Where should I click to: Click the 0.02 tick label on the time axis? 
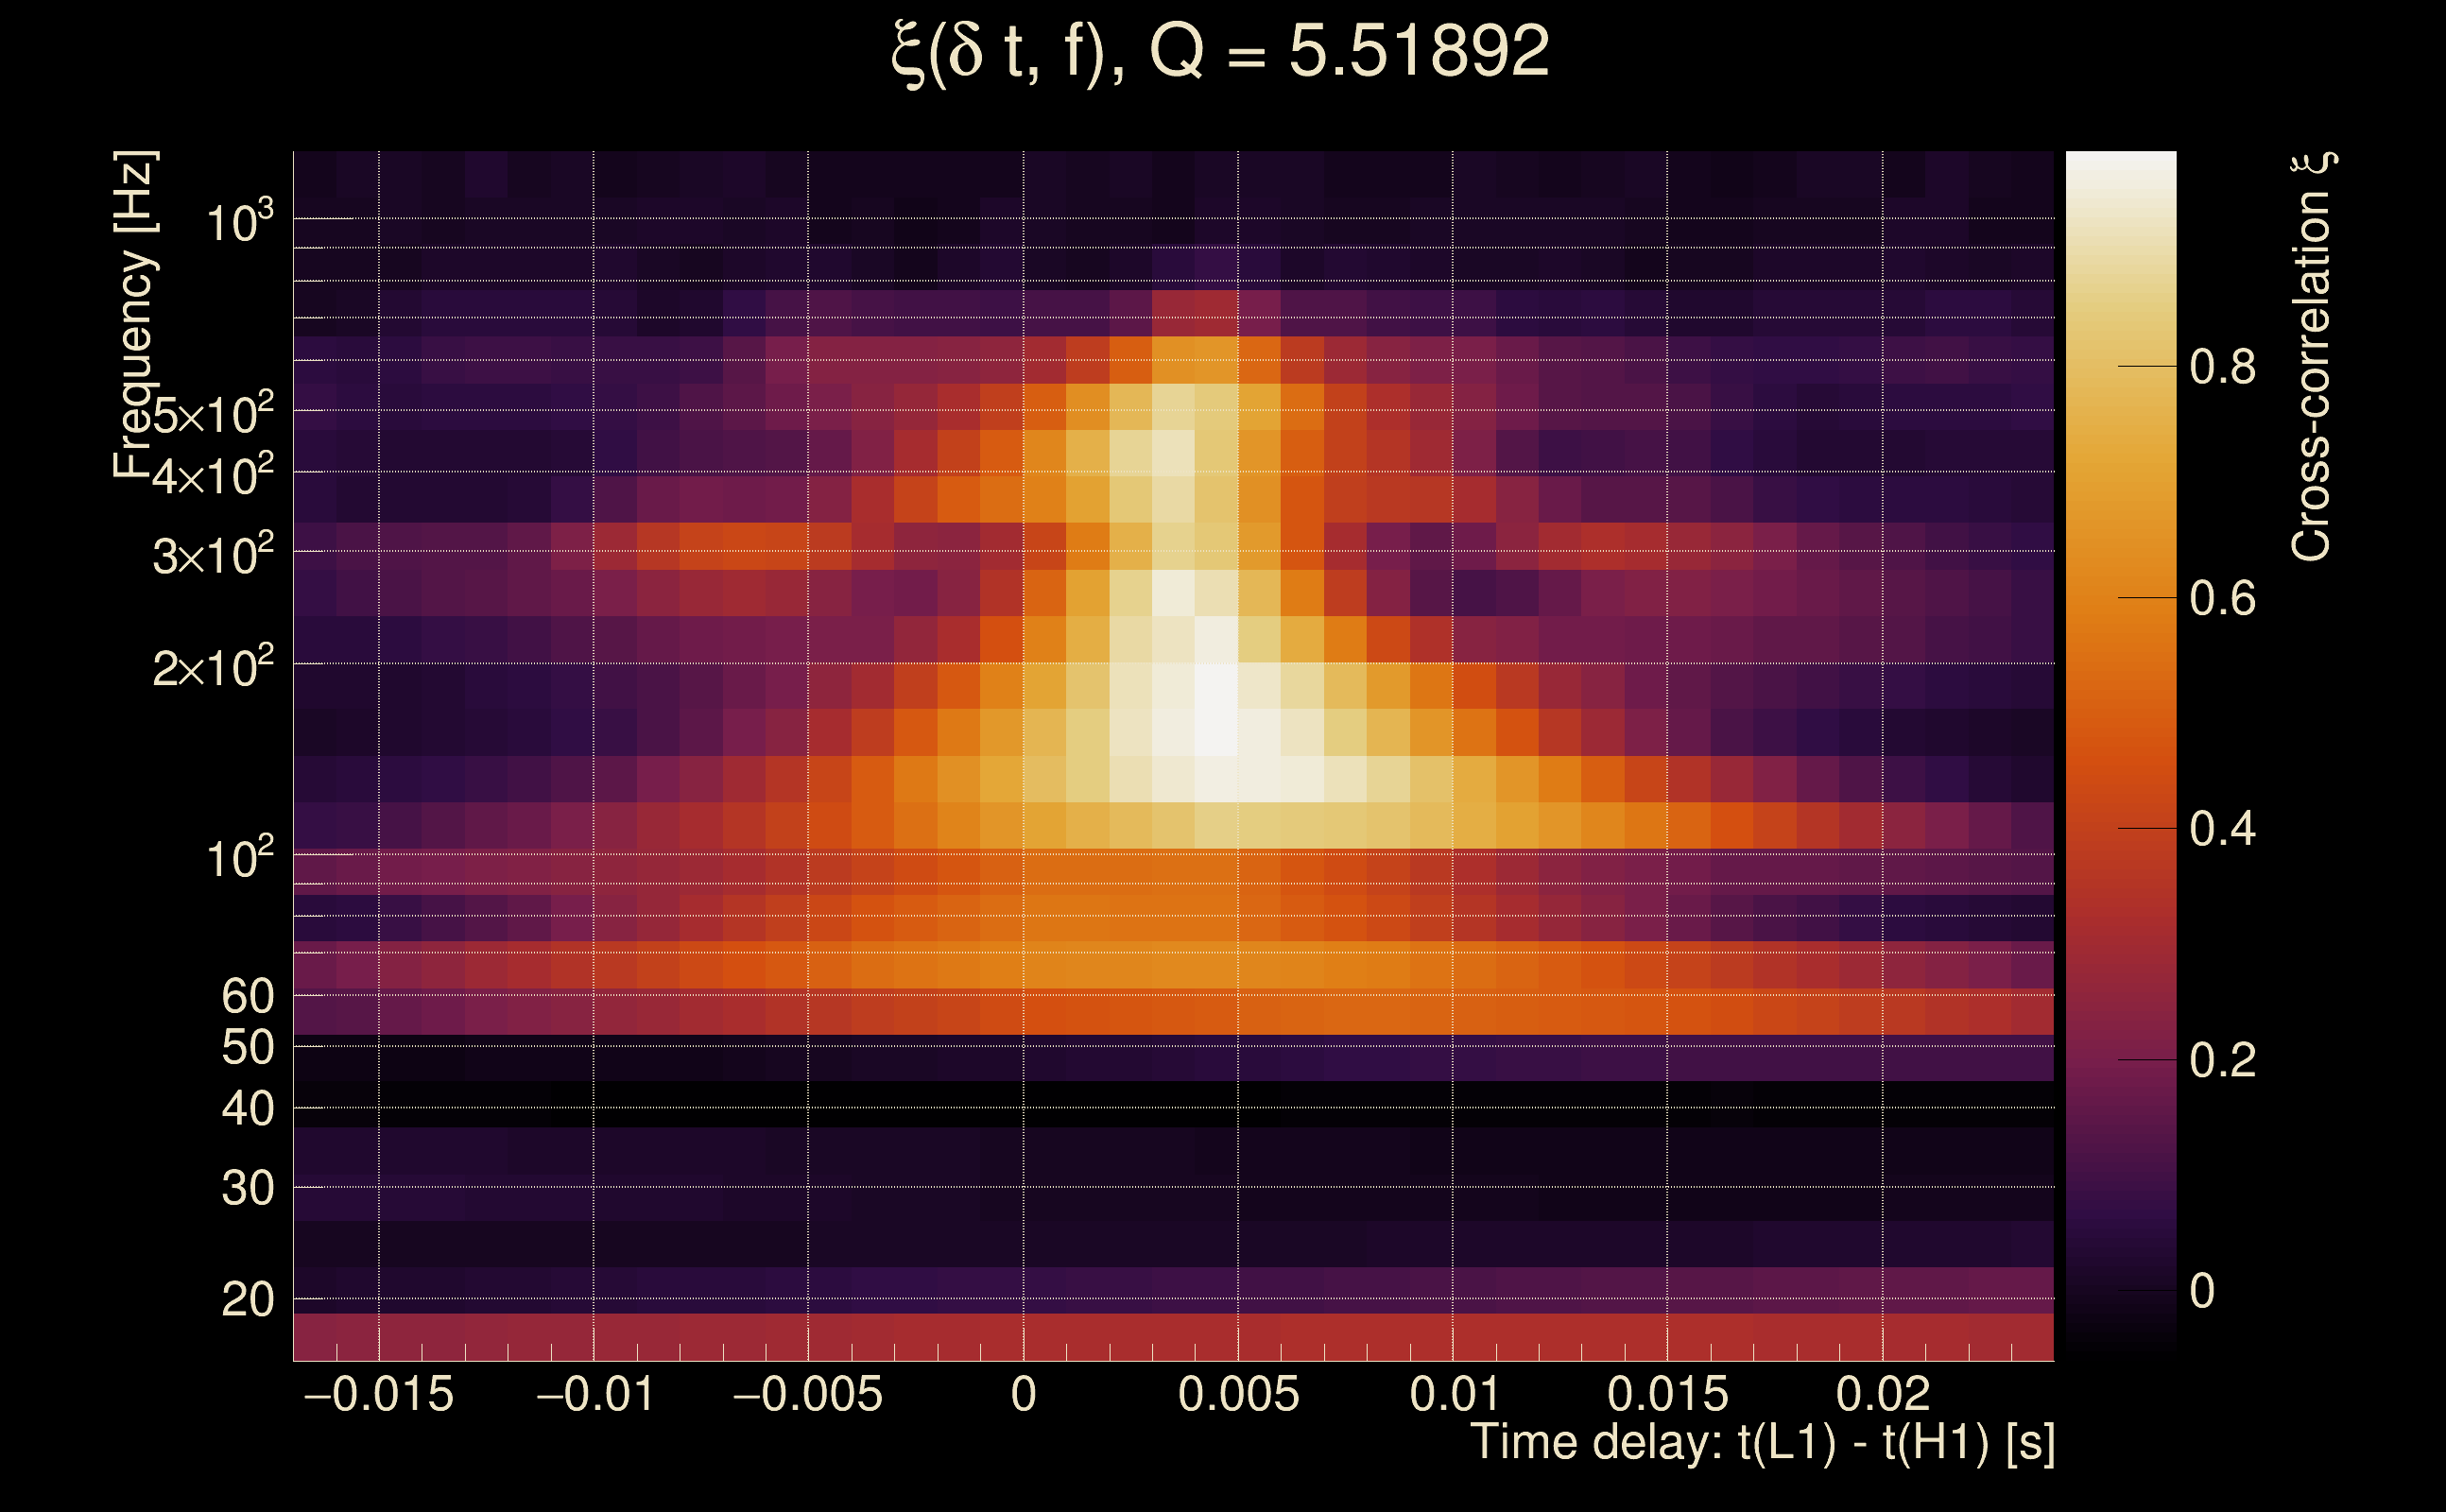(x=1882, y=1394)
